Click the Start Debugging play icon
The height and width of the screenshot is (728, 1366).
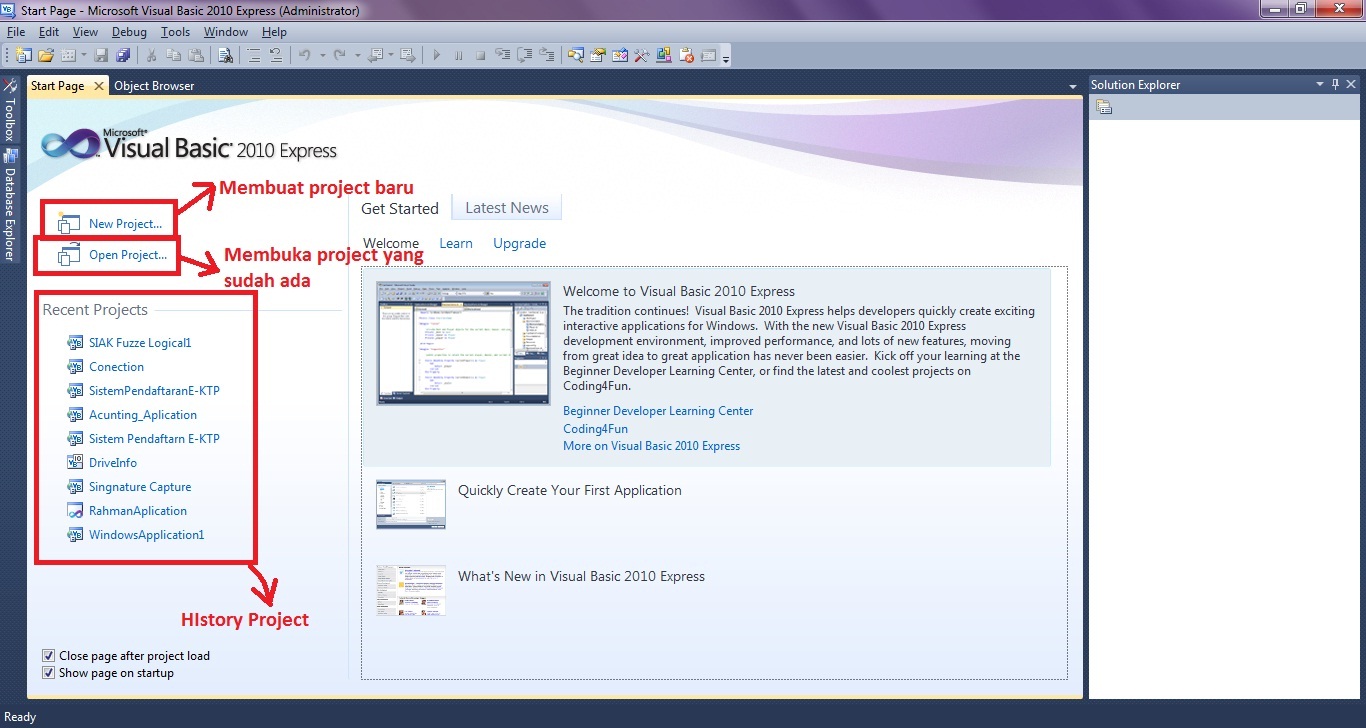[437, 55]
